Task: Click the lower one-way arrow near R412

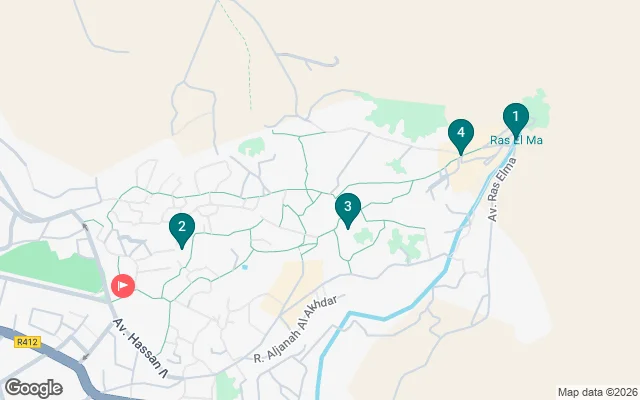Action: (x=85, y=357)
